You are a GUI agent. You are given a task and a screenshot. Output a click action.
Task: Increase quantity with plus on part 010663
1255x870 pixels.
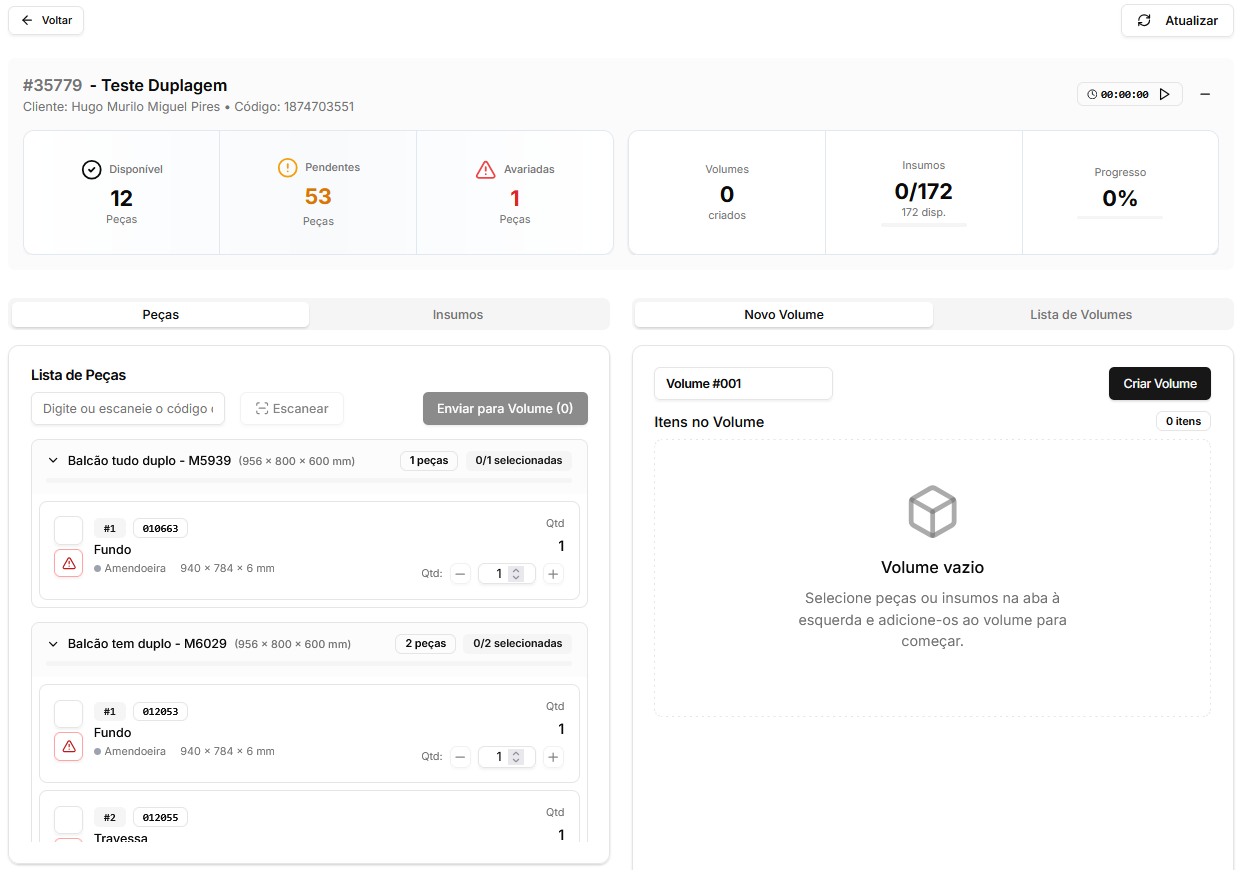point(553,574)
